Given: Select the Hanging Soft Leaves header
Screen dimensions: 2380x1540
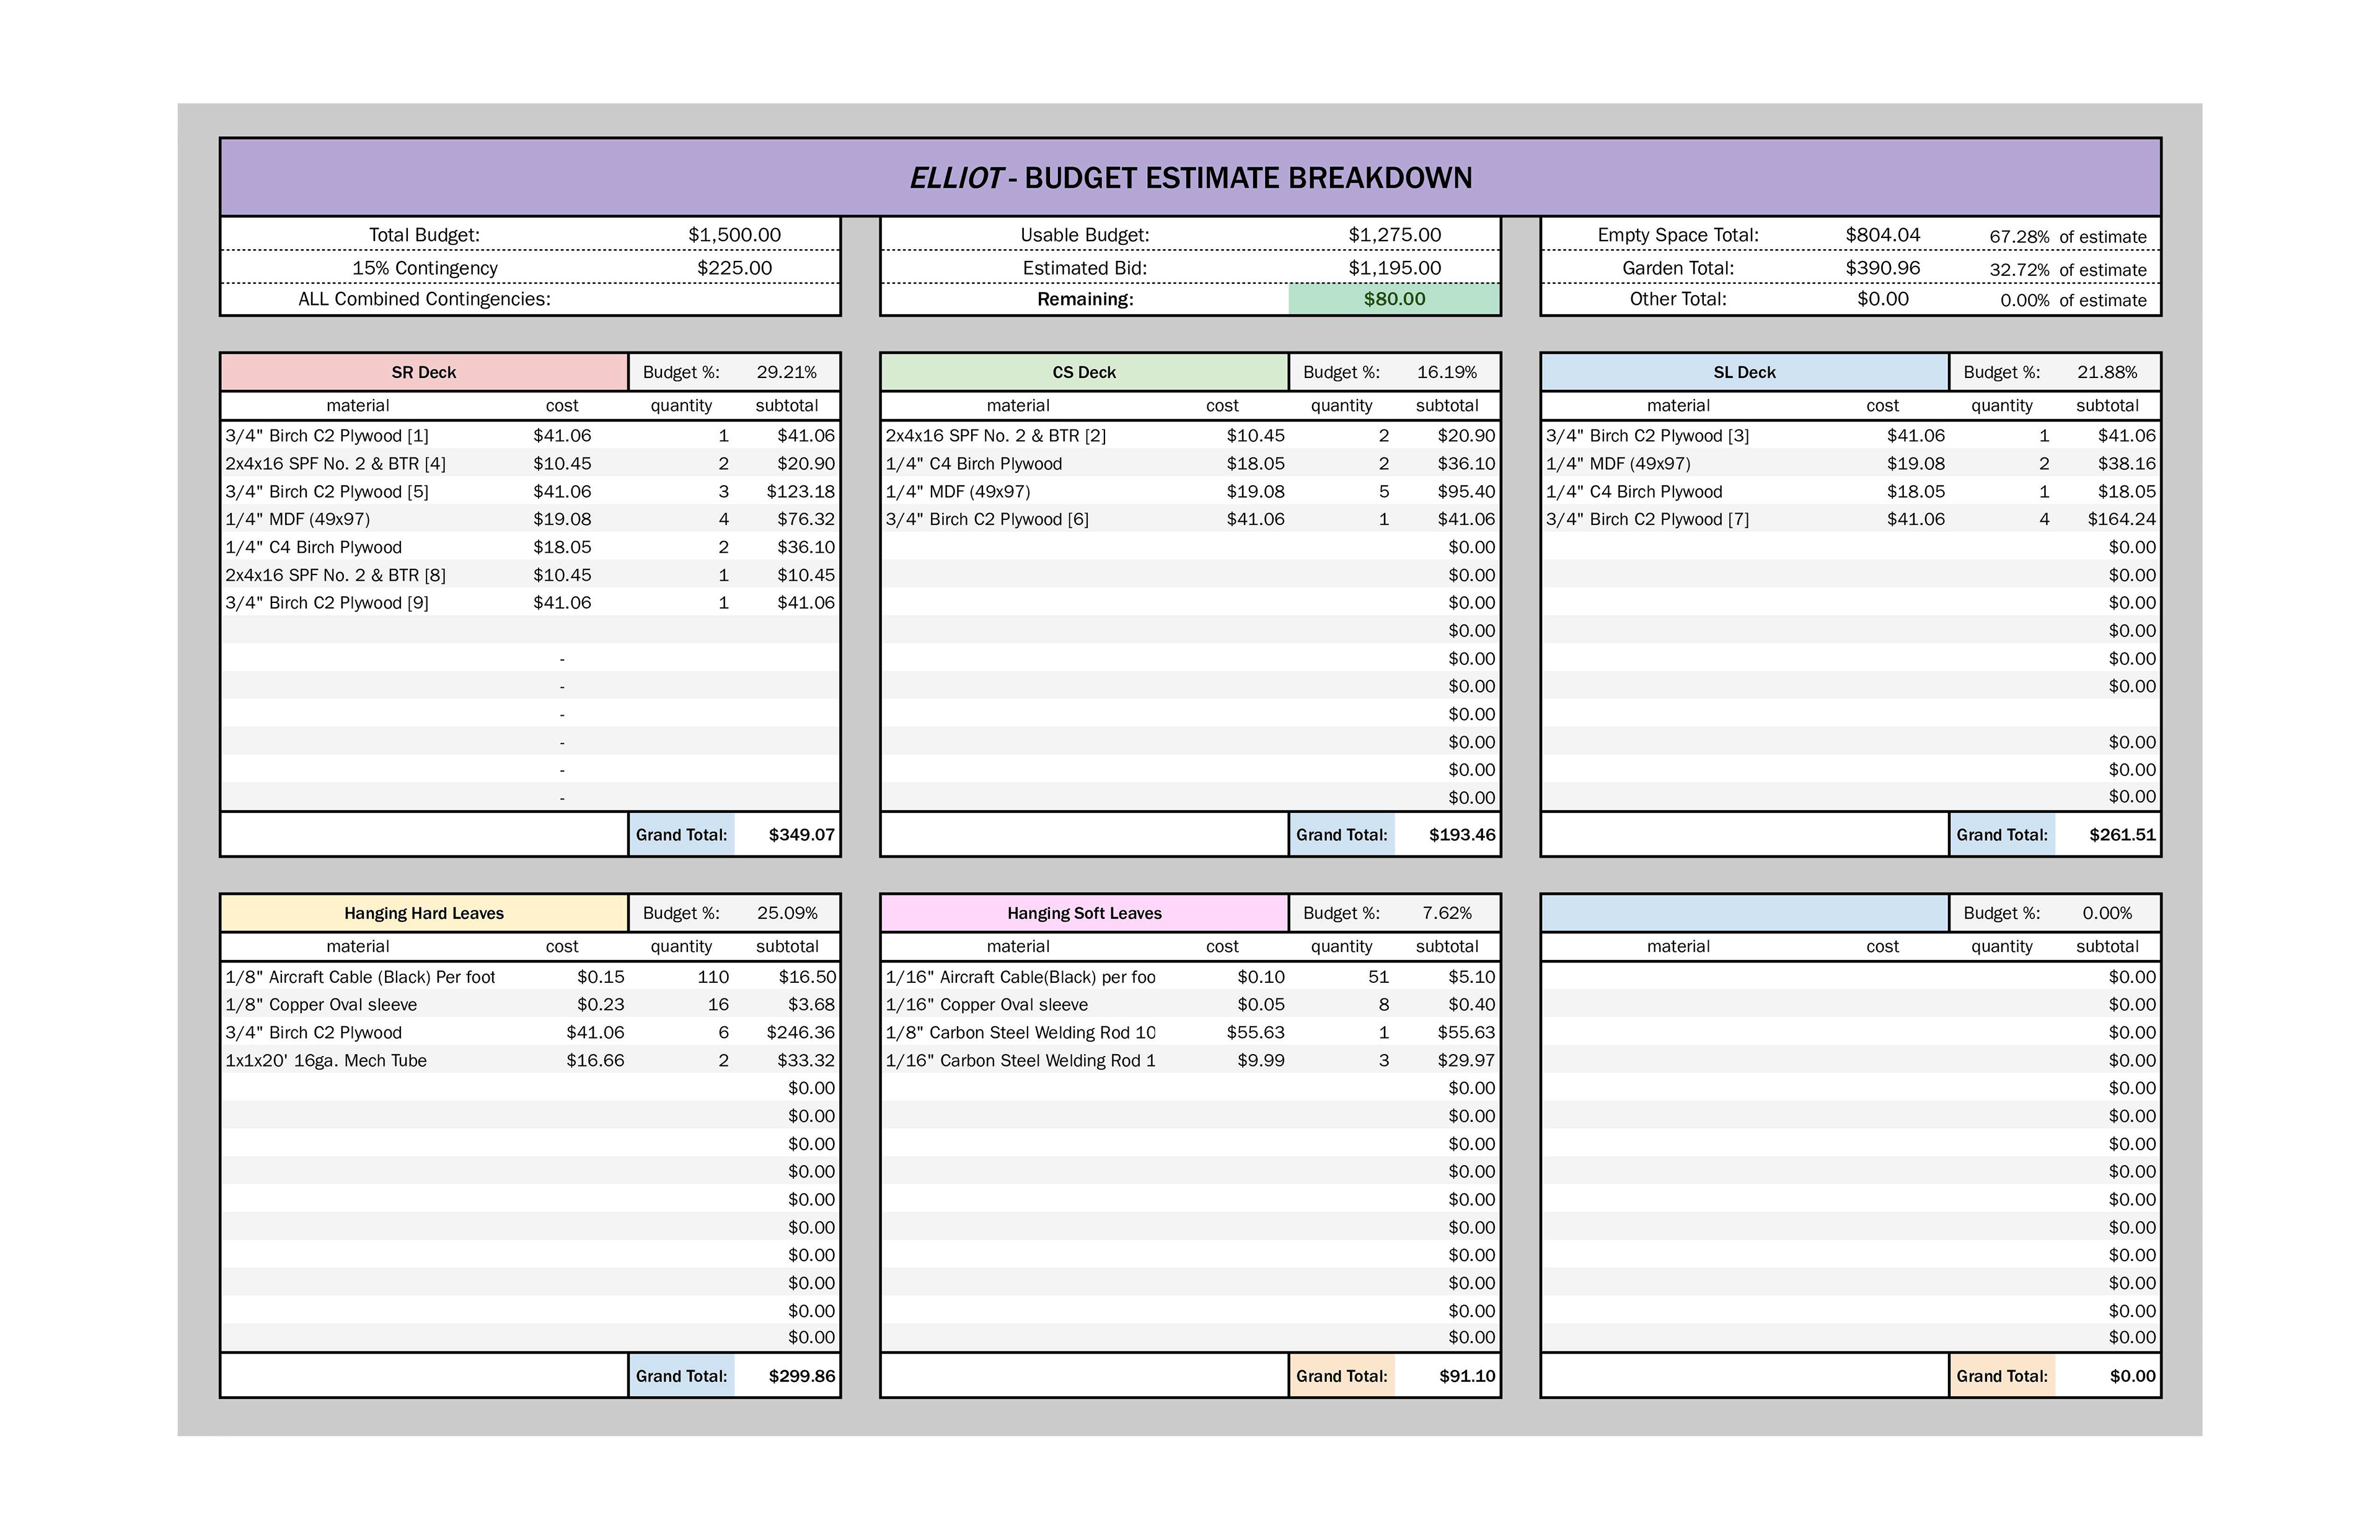Looking at the screenshot, I should coord(1084,913).
